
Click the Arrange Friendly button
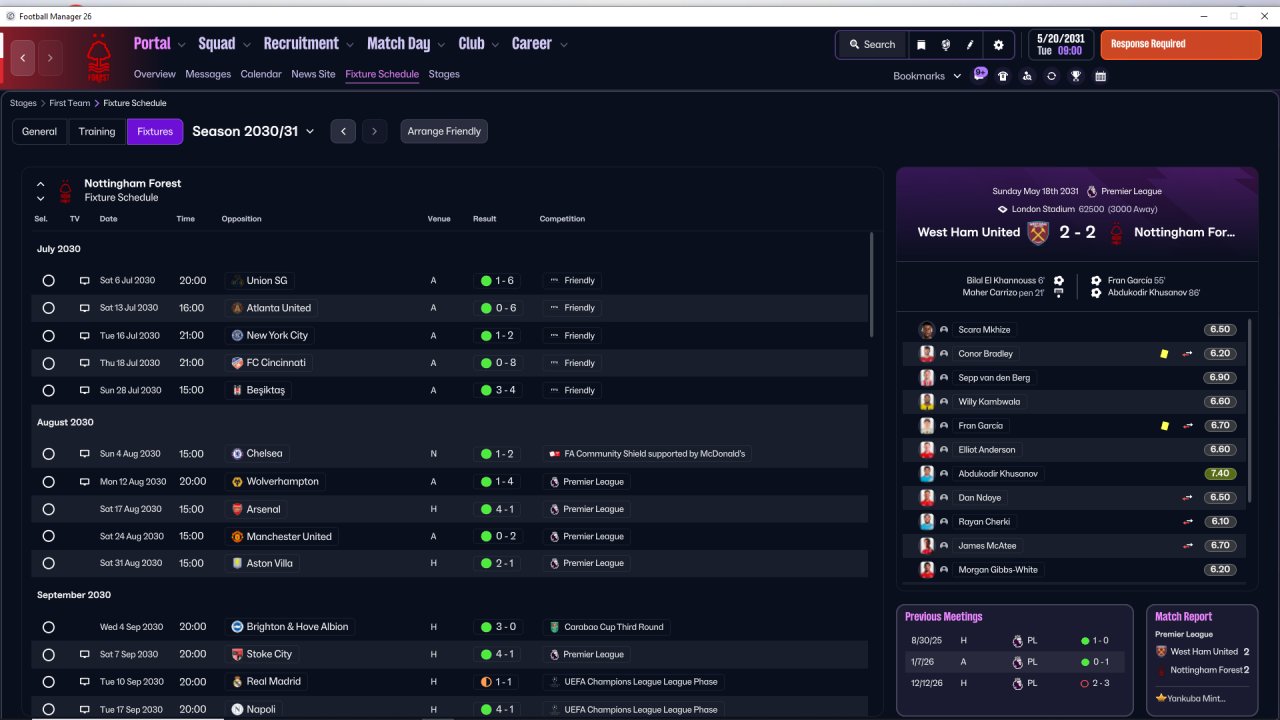click(444, 131)
